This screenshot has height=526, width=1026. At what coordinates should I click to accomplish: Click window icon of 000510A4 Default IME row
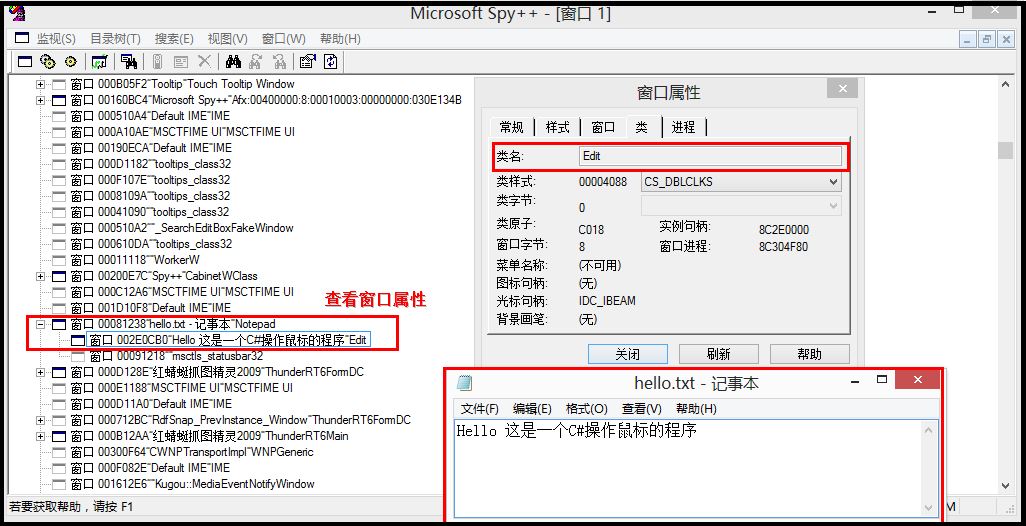pos(59,116)
